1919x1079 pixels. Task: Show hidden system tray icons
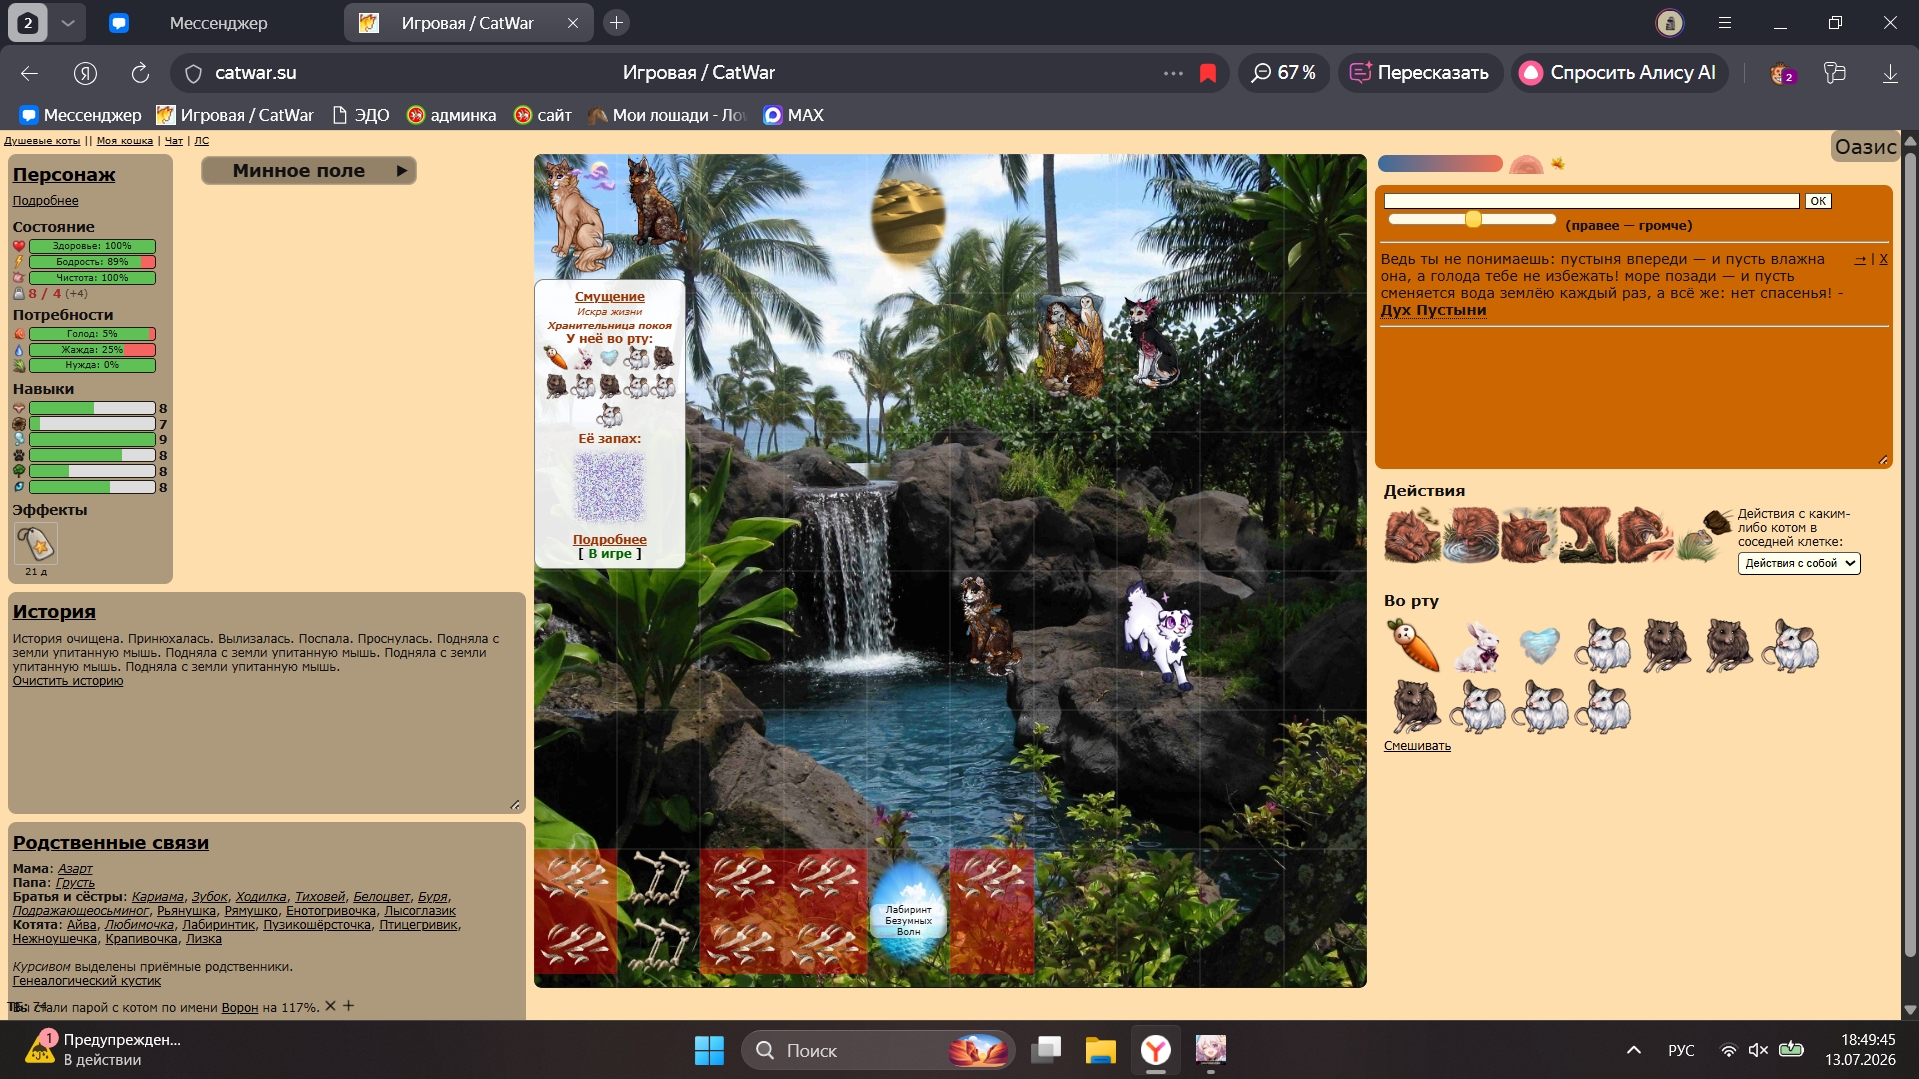[x=1633, y=1050]
